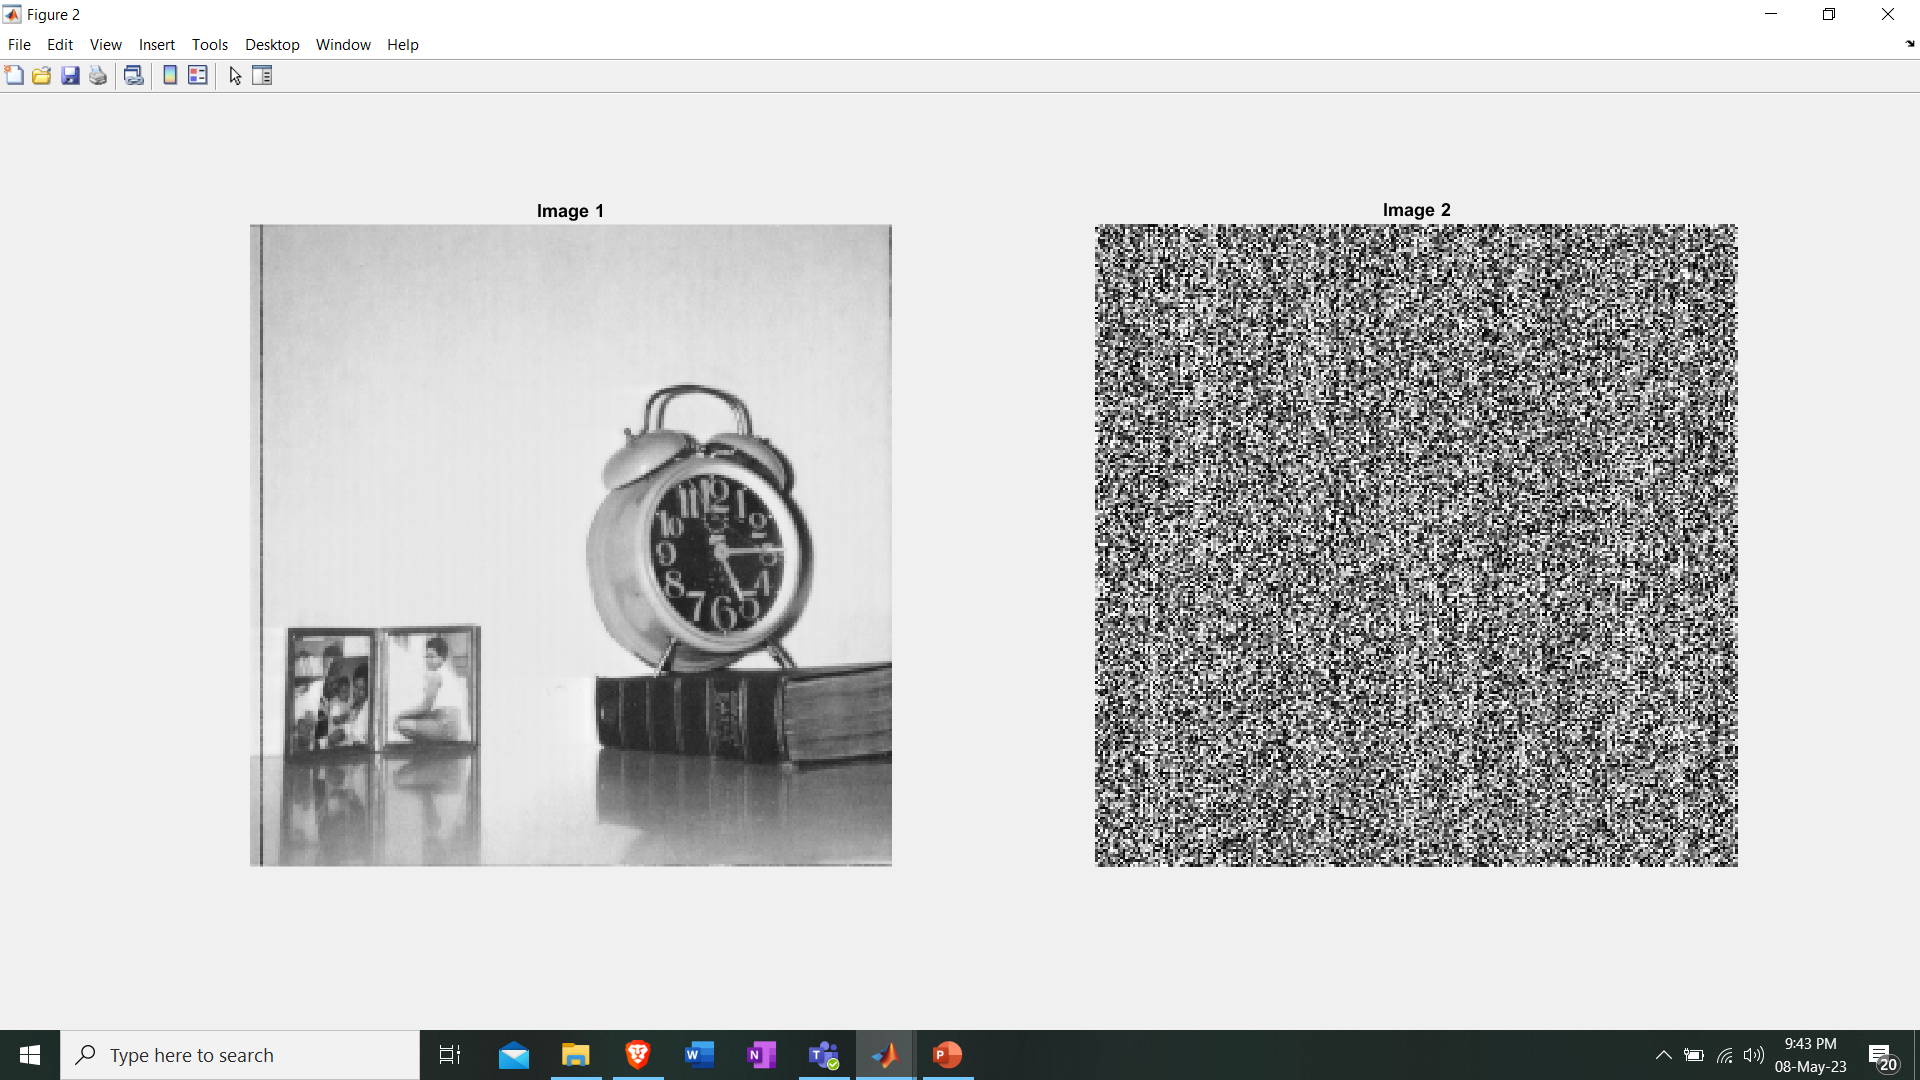Switch to Microsoft Teams in the taskbar
The width and height of the screenshot is (1920, 1080).
tap(824, 1055)
